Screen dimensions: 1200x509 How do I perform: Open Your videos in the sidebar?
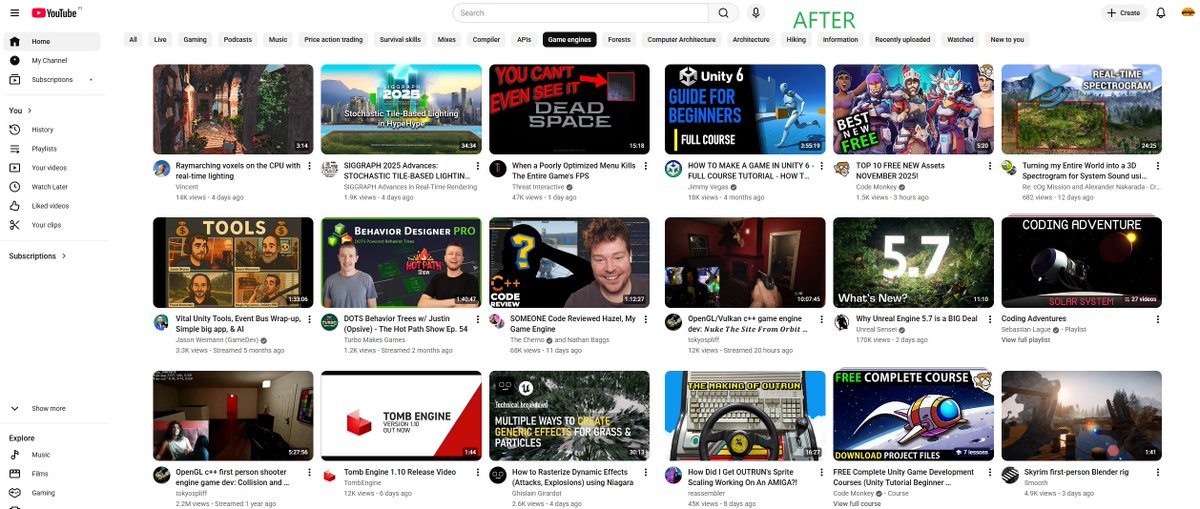(50, 168)
